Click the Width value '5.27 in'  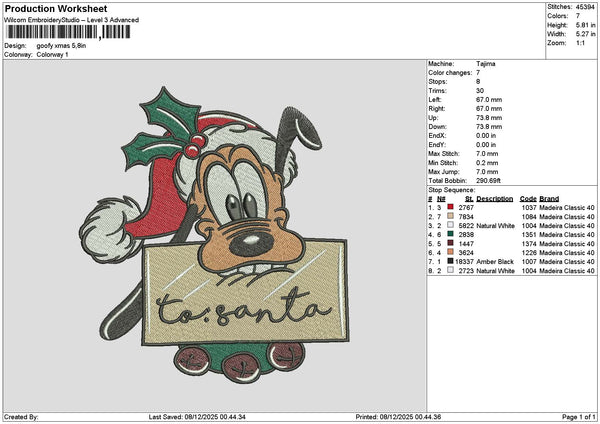tap(586, 34)
